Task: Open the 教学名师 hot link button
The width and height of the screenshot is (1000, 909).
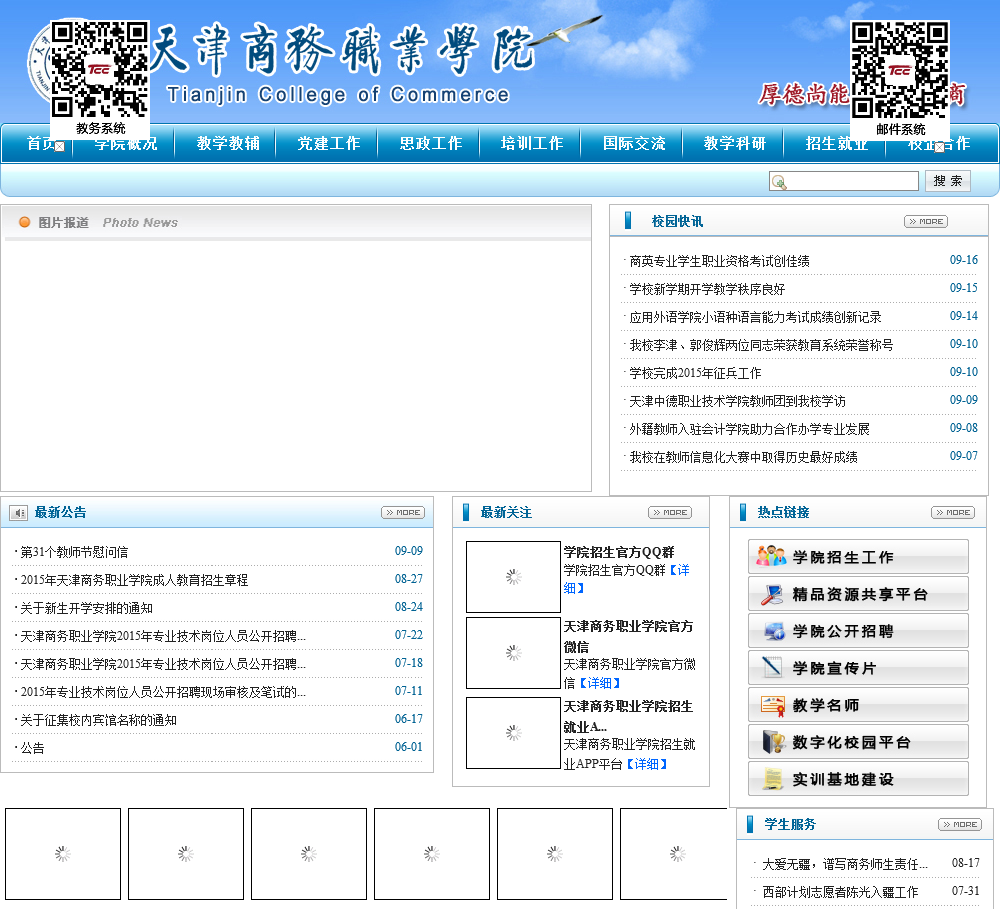Action: coord(858,705)
